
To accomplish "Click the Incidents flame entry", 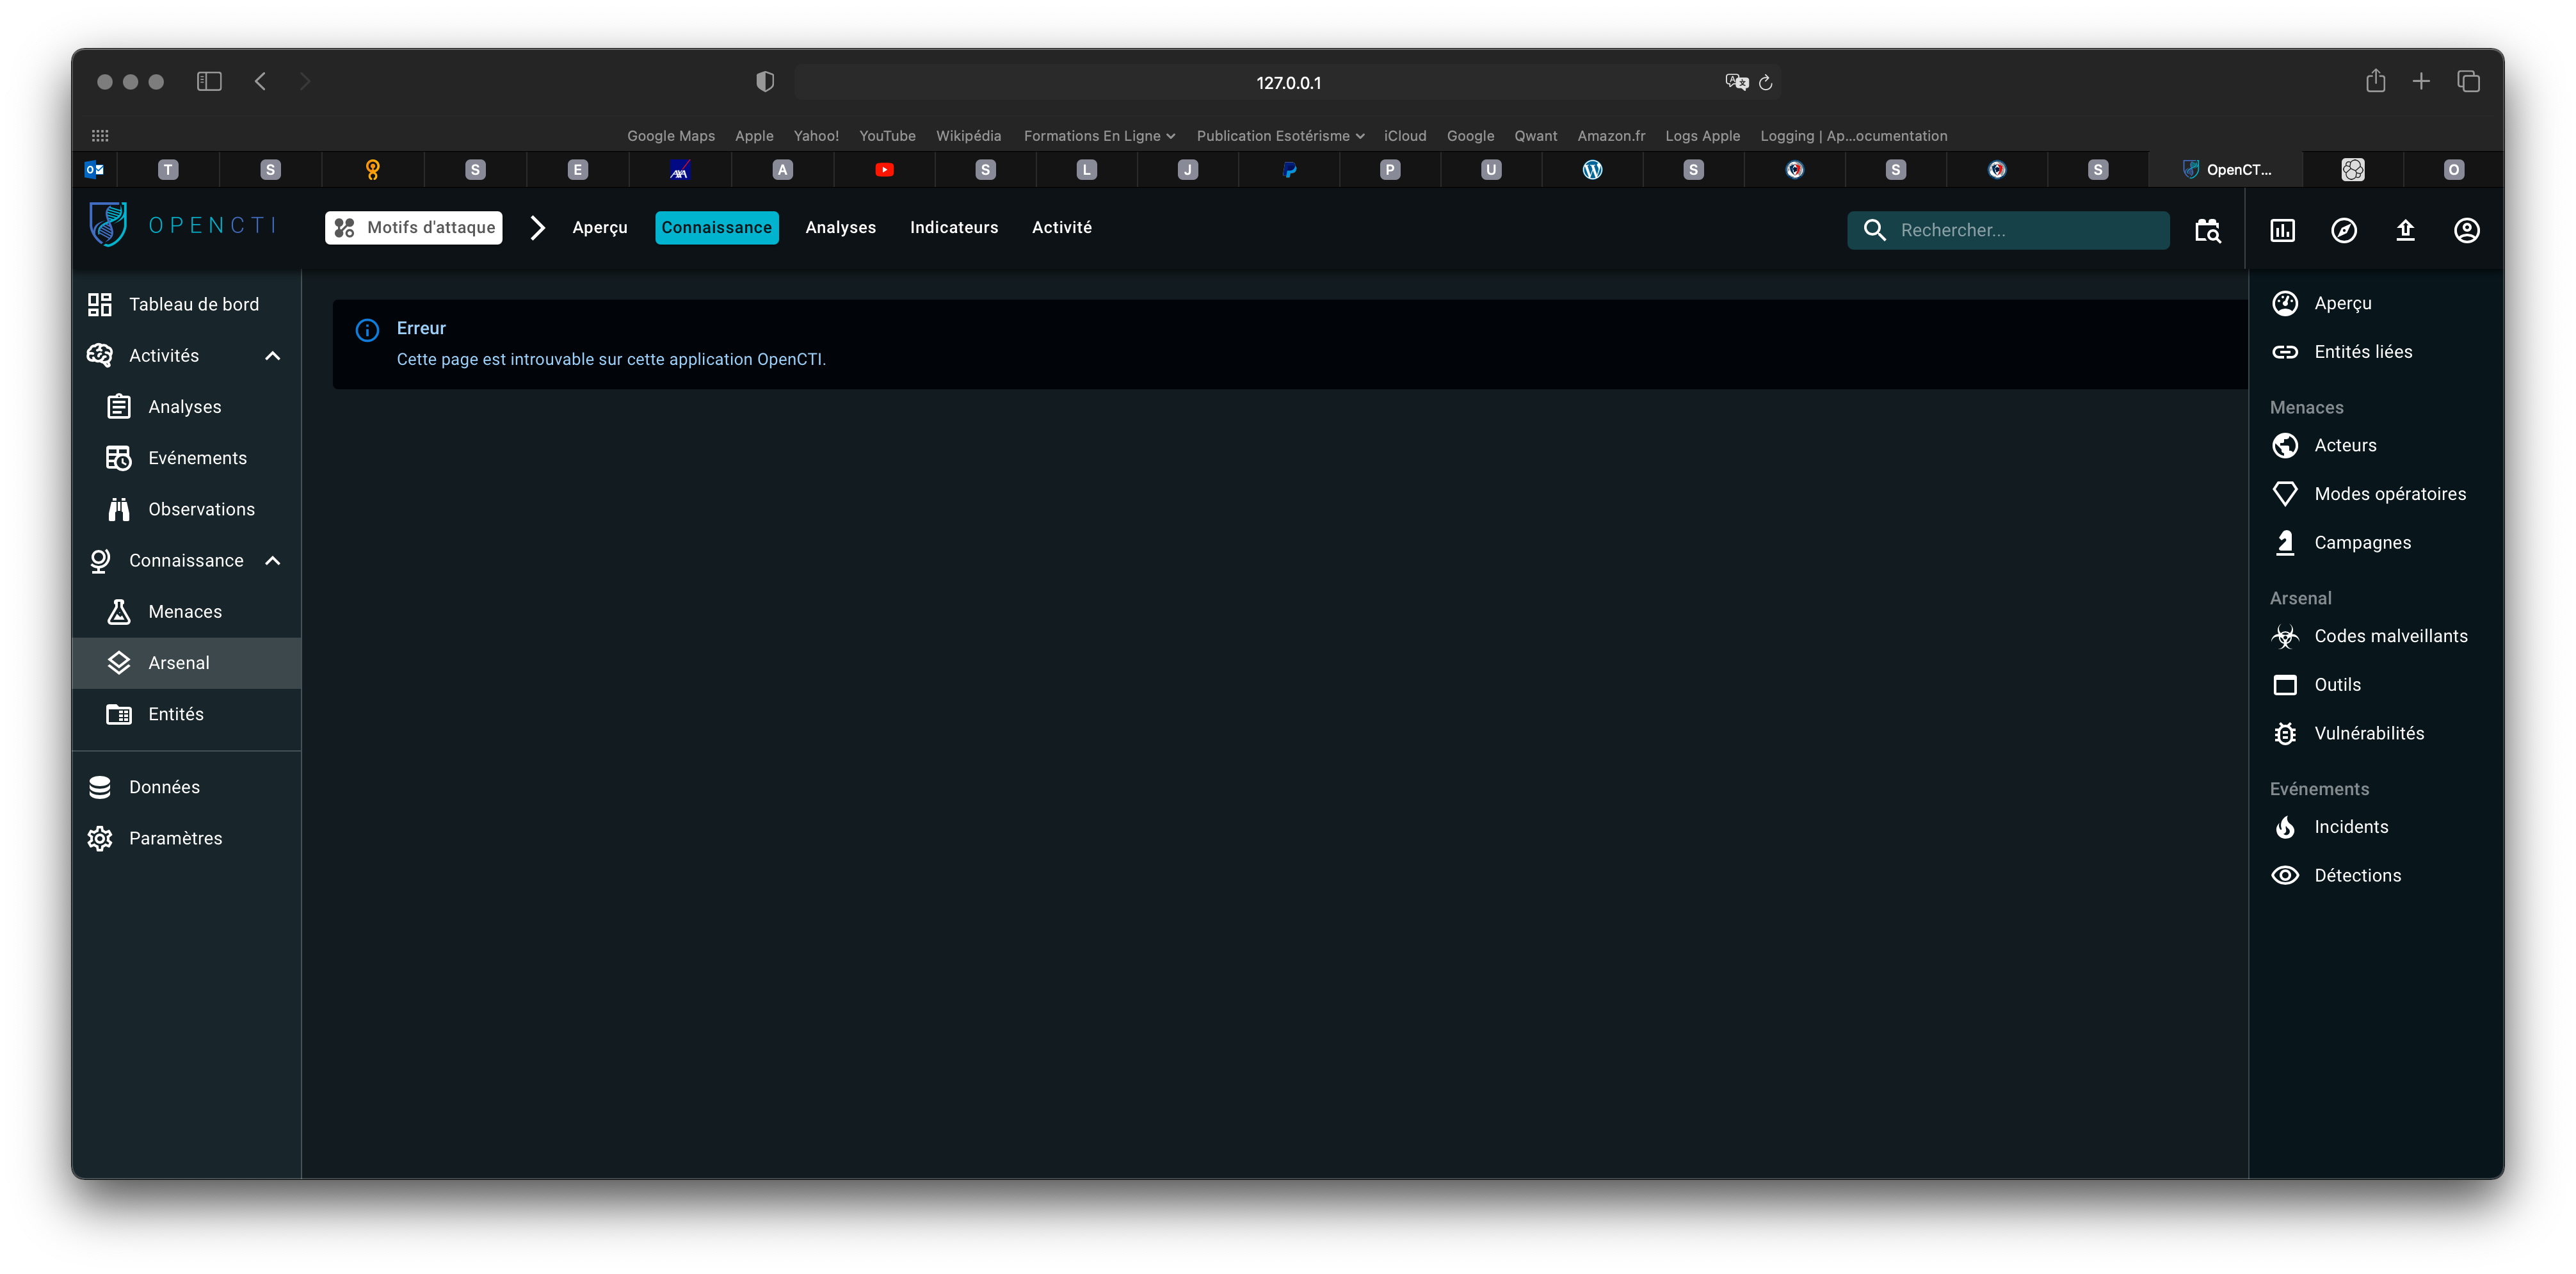I will tap(2350, 827).
